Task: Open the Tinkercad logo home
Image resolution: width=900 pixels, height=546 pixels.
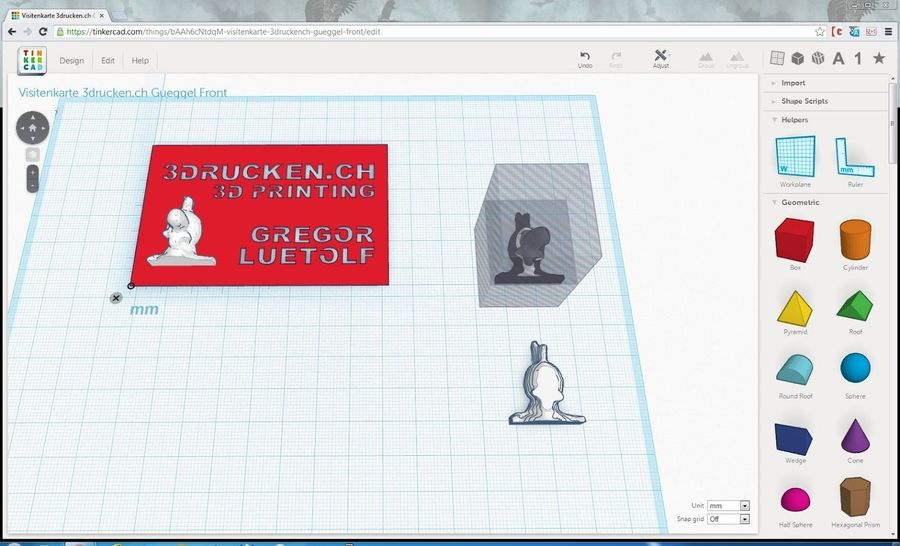Action: pyautogui.click(x=32, y=61)
